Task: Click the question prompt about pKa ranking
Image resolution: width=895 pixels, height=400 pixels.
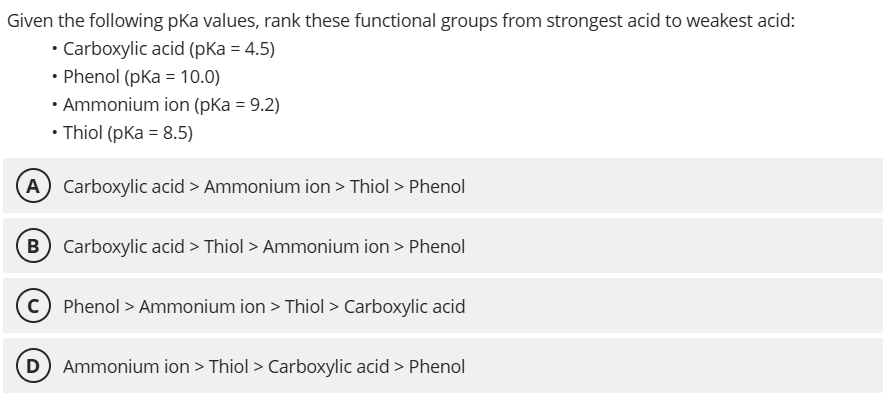Action: click(x=401, y=21)
